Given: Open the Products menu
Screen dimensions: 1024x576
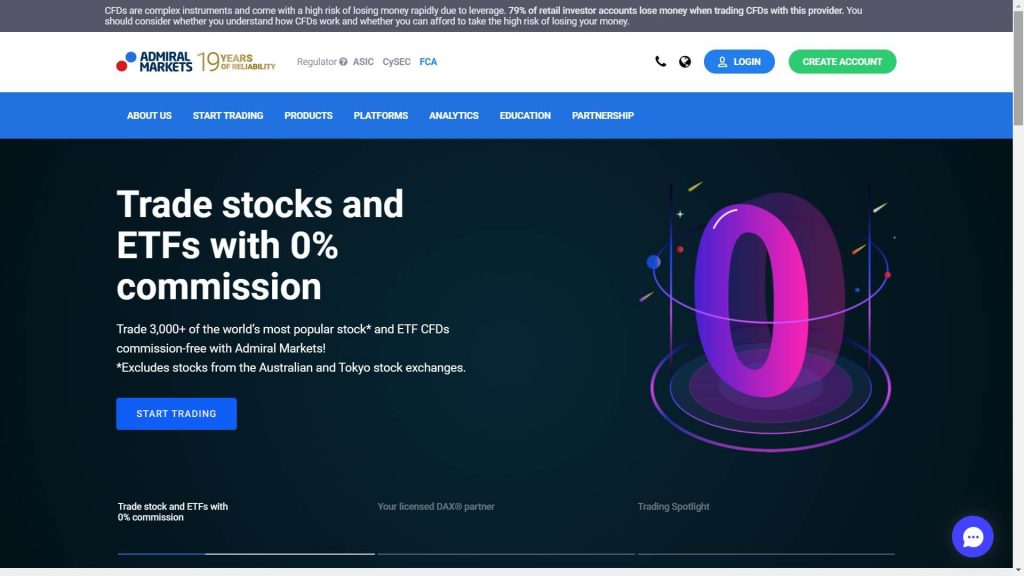Looking at the screenshot, I should 308,116.
